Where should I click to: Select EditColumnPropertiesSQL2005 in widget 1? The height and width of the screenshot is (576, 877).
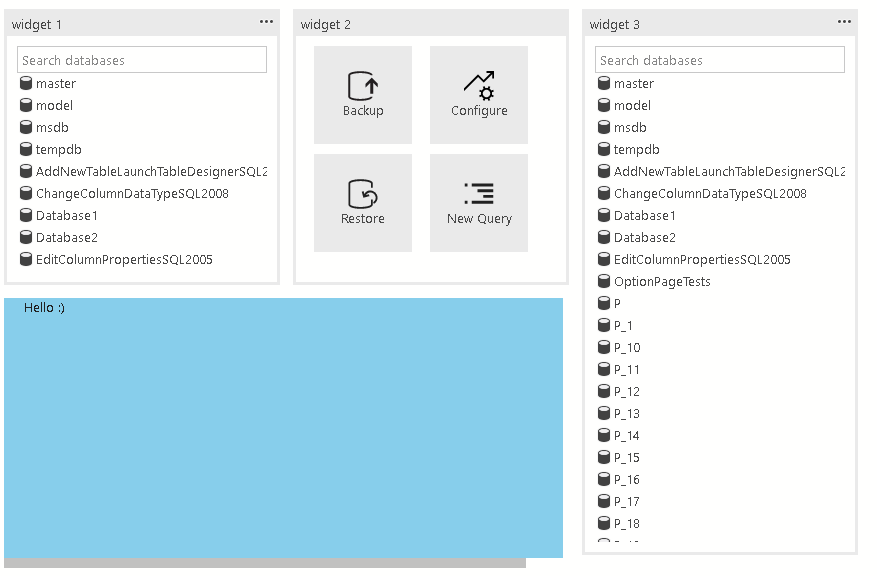(124, 260)
